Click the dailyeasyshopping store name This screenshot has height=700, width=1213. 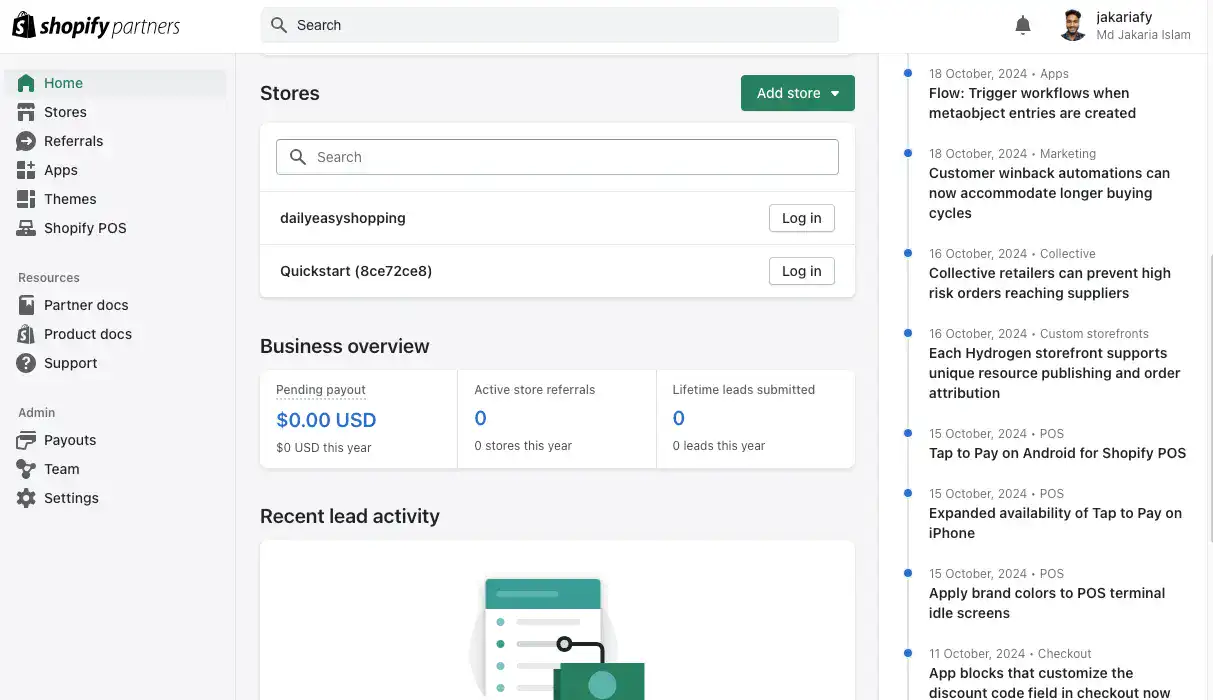(x=343, y=218)
